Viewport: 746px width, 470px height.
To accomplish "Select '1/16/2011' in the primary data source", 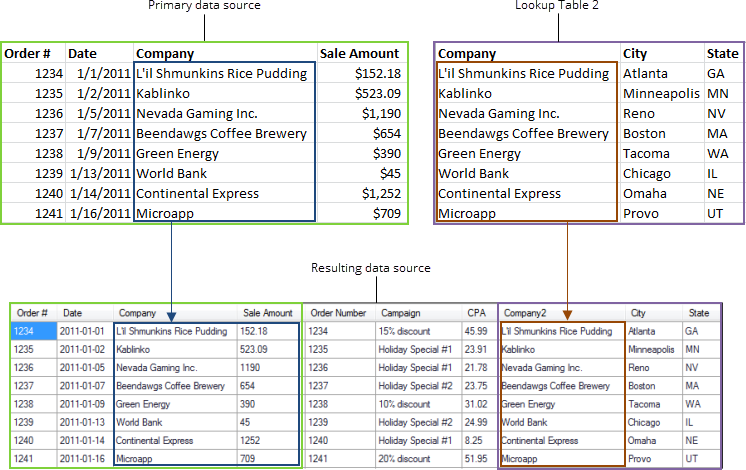I will (100, 214).
